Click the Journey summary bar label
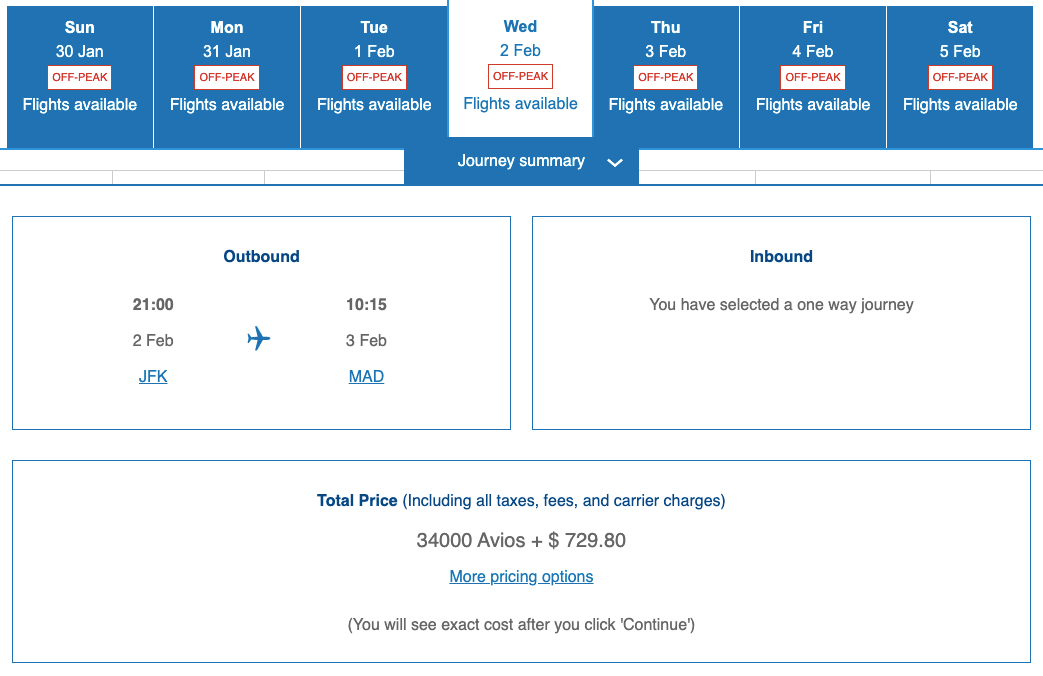The height and width of the screenshot is (676, 1043). [x=521, y=161]
